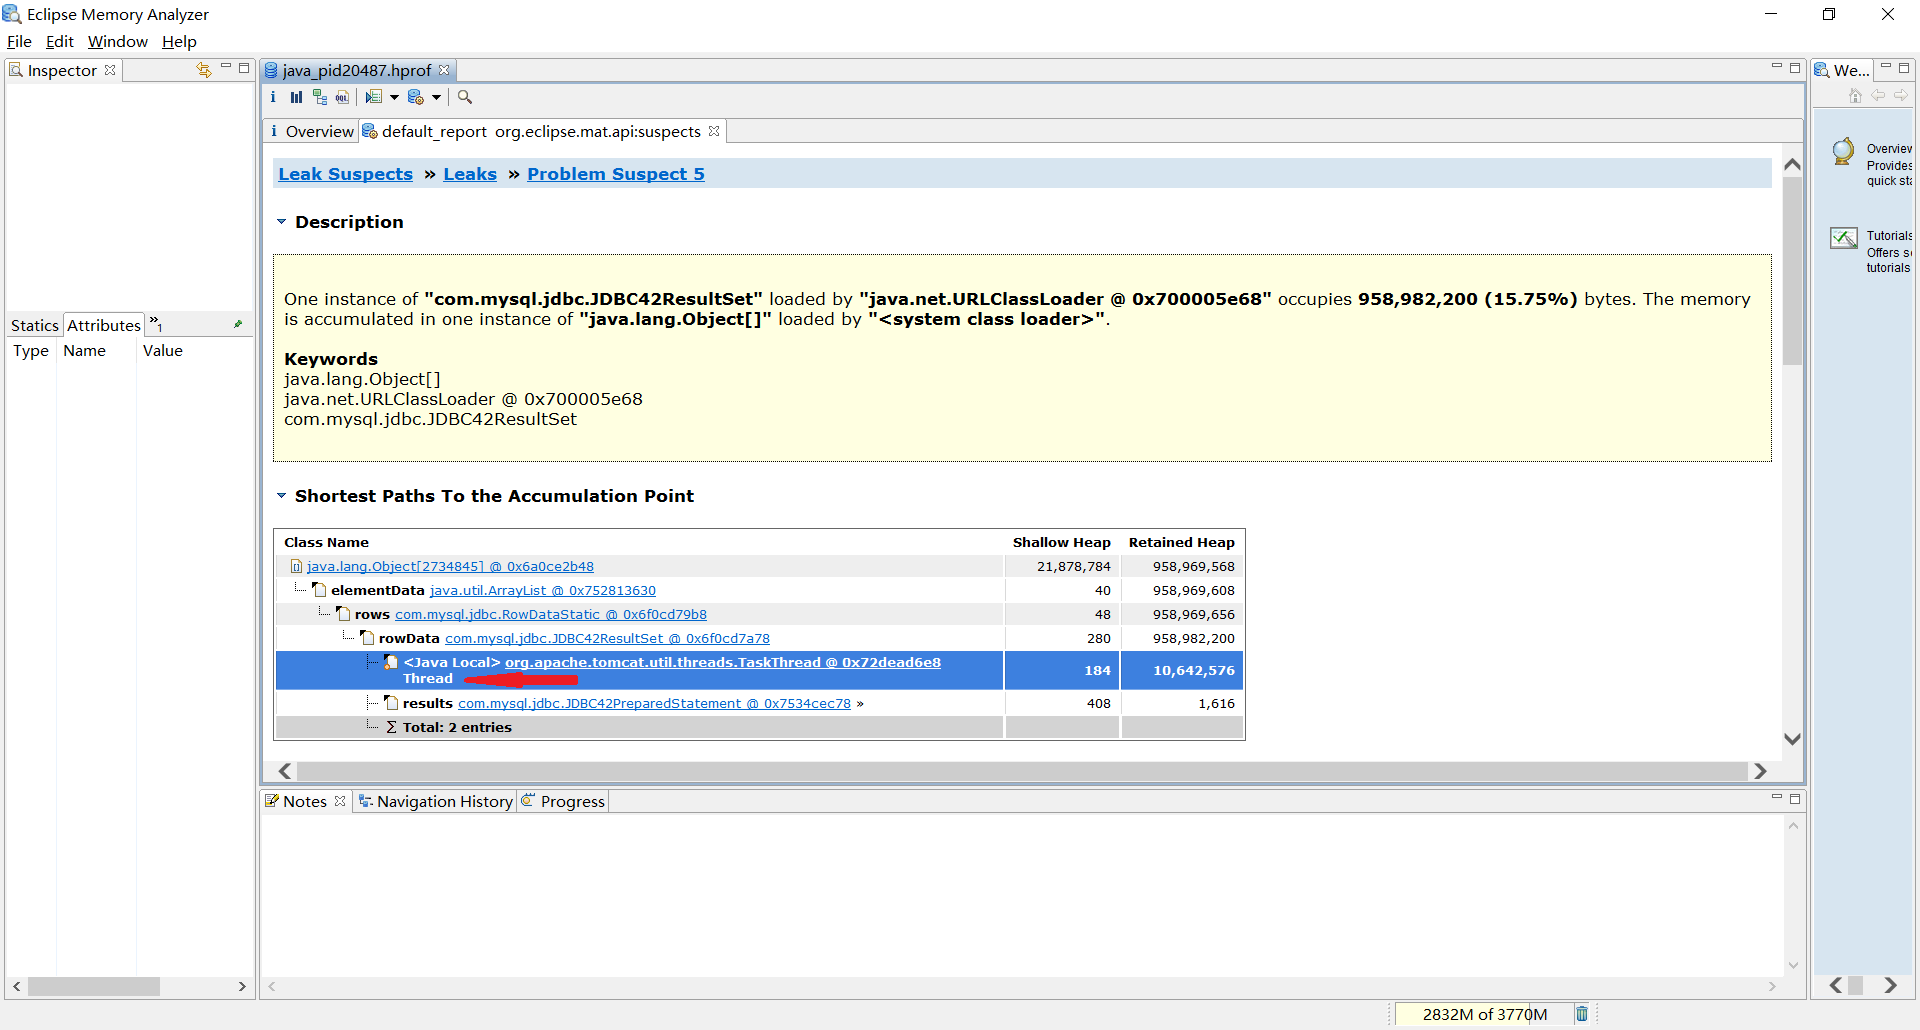This screenshot has height=1030, width=1920.
Task: Click the Find Object by address magnifier
Action: [x=465, y=97]
